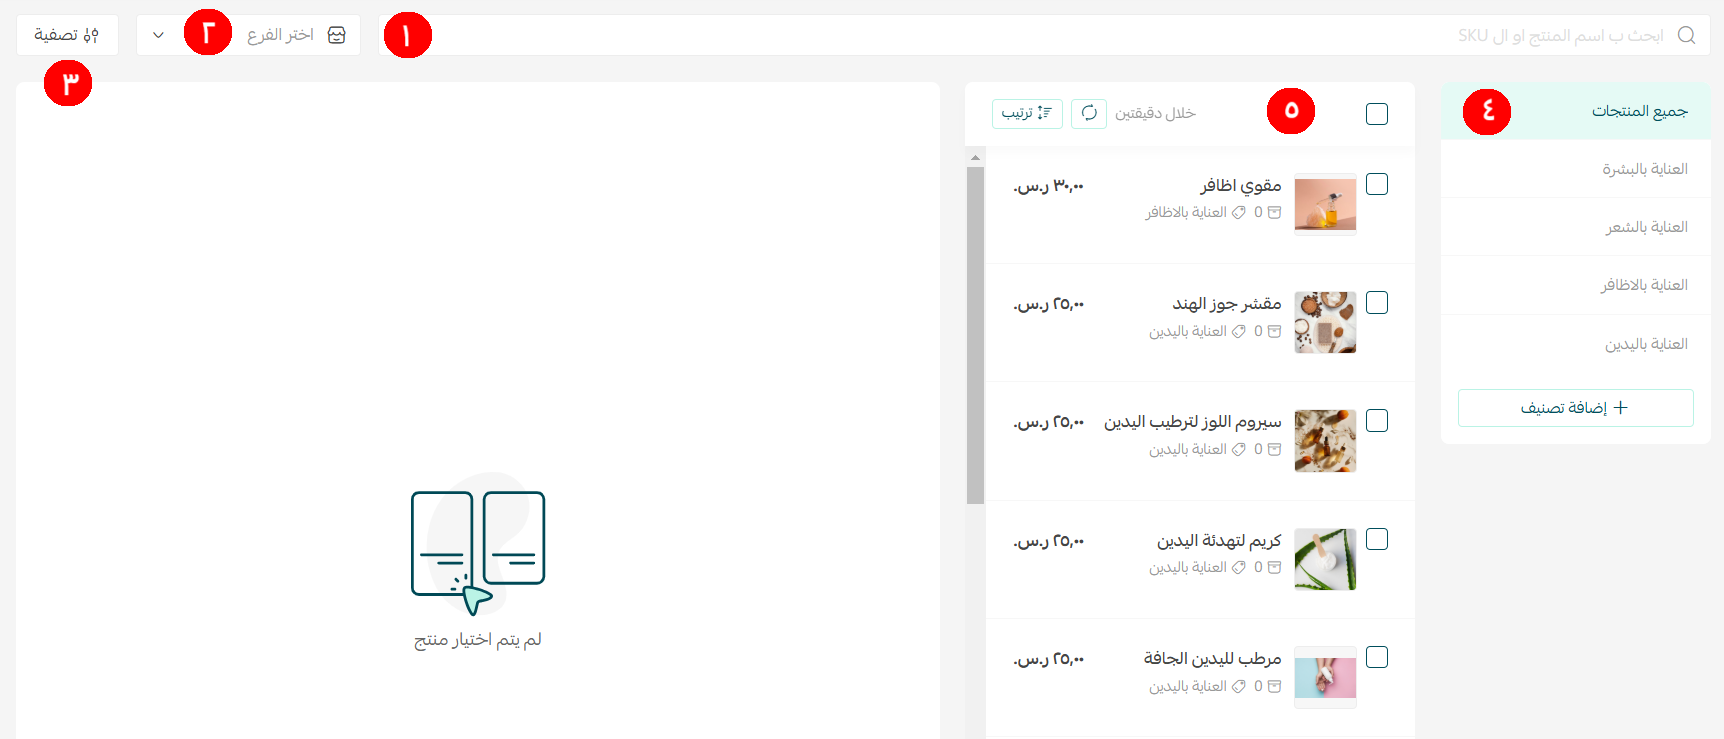
Task: Open the ترتيب sort menu
Action: [1027, 113]
